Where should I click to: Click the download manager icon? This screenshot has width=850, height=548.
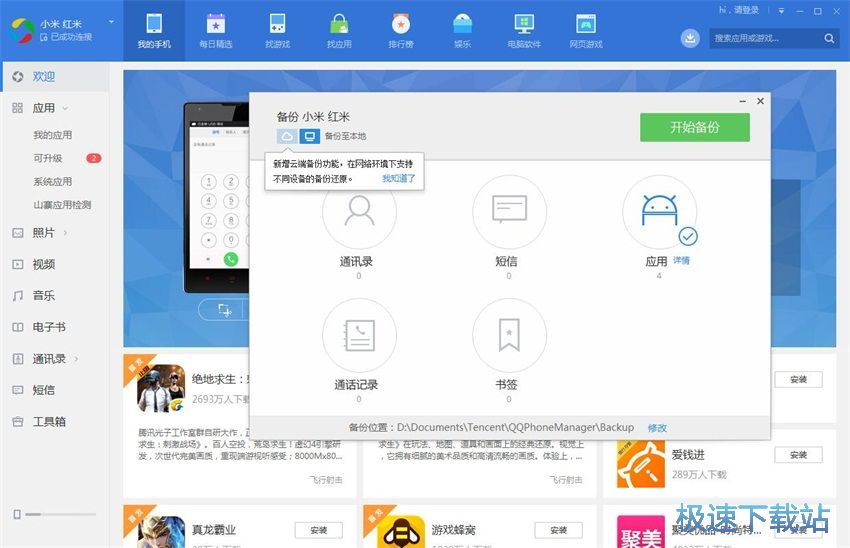(690, 38)
